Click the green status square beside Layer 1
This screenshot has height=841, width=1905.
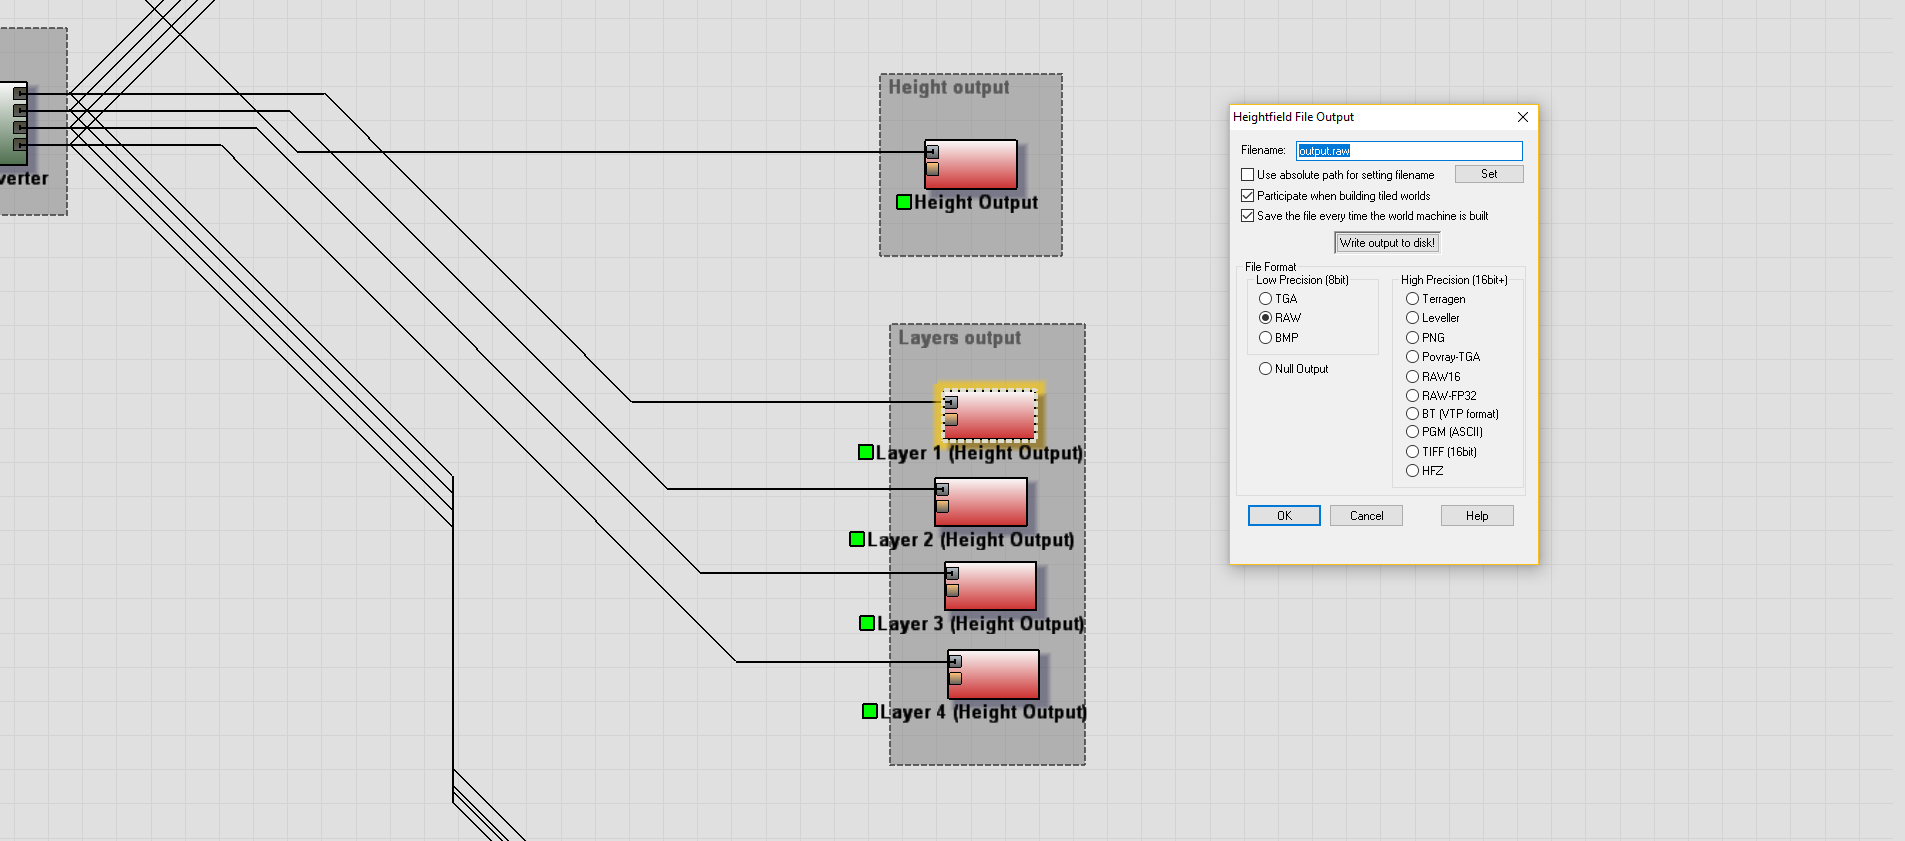(x=866, y=452)
